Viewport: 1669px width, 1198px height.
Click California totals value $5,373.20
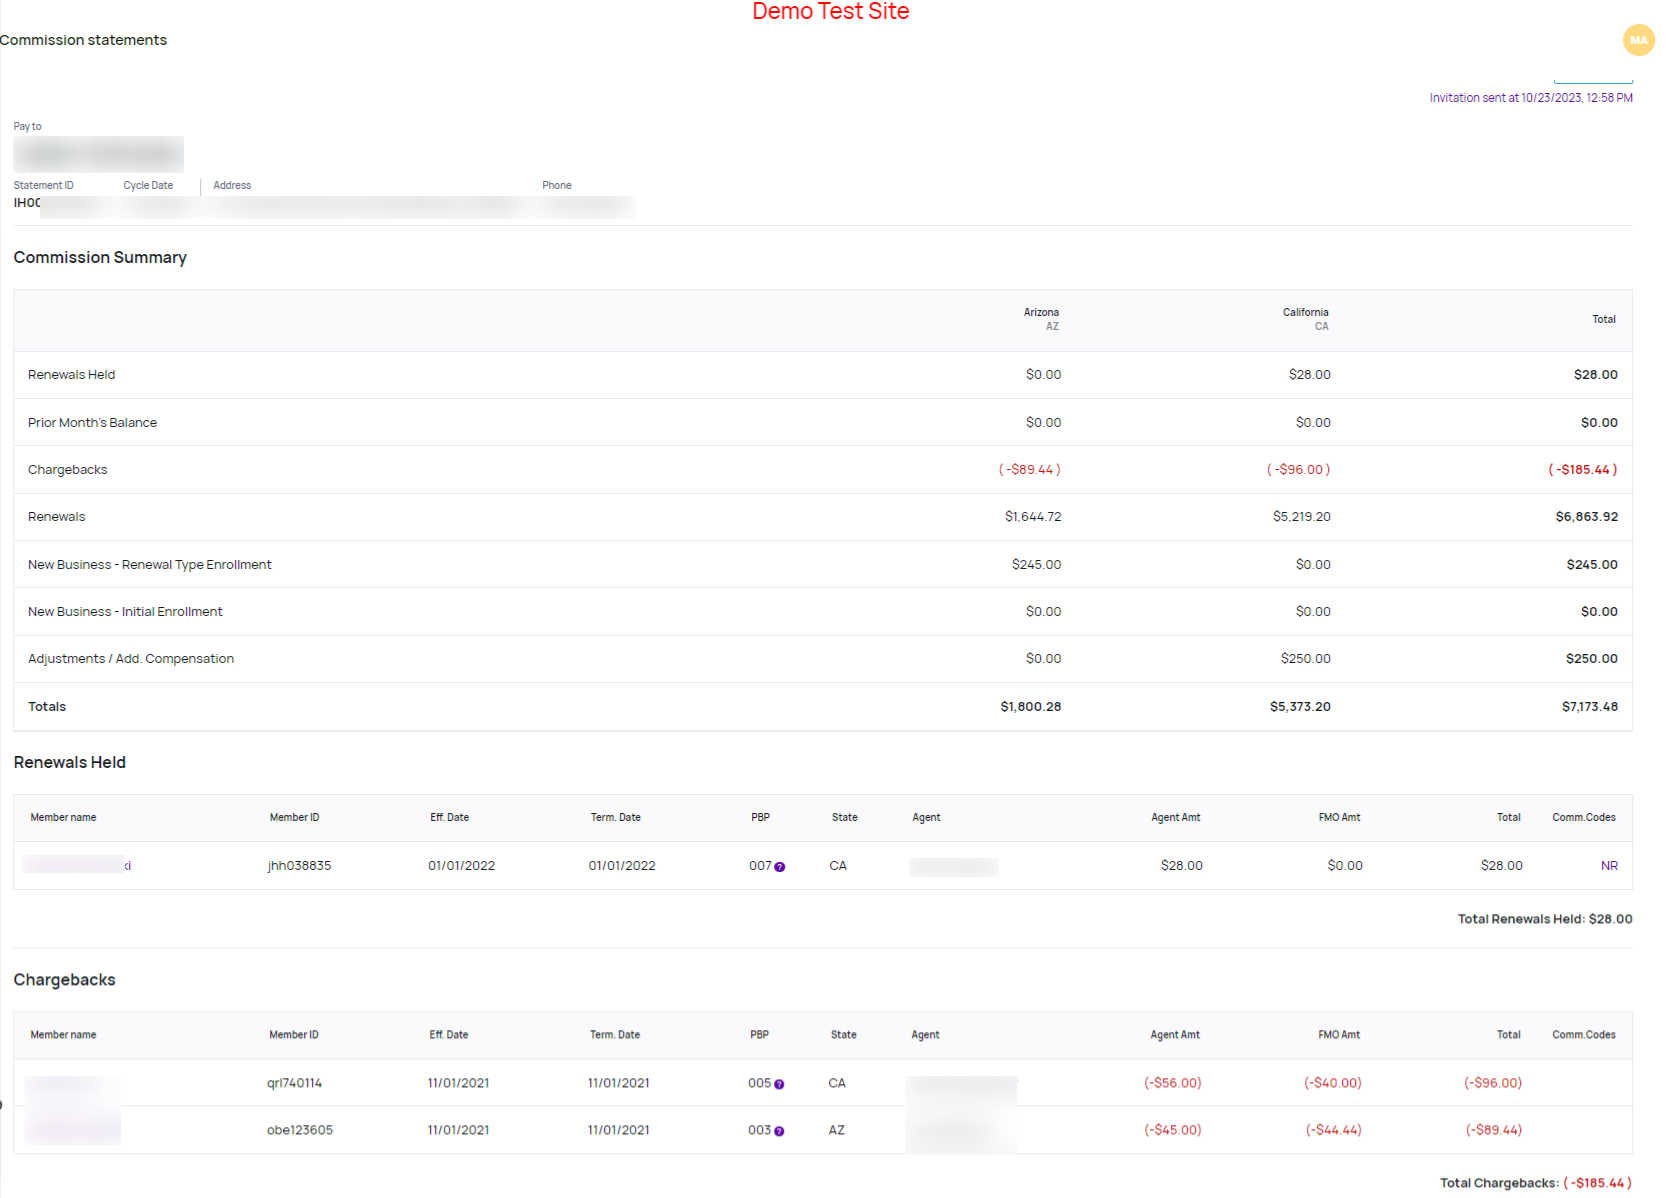pyautogui.click(x=1300, y=707)
